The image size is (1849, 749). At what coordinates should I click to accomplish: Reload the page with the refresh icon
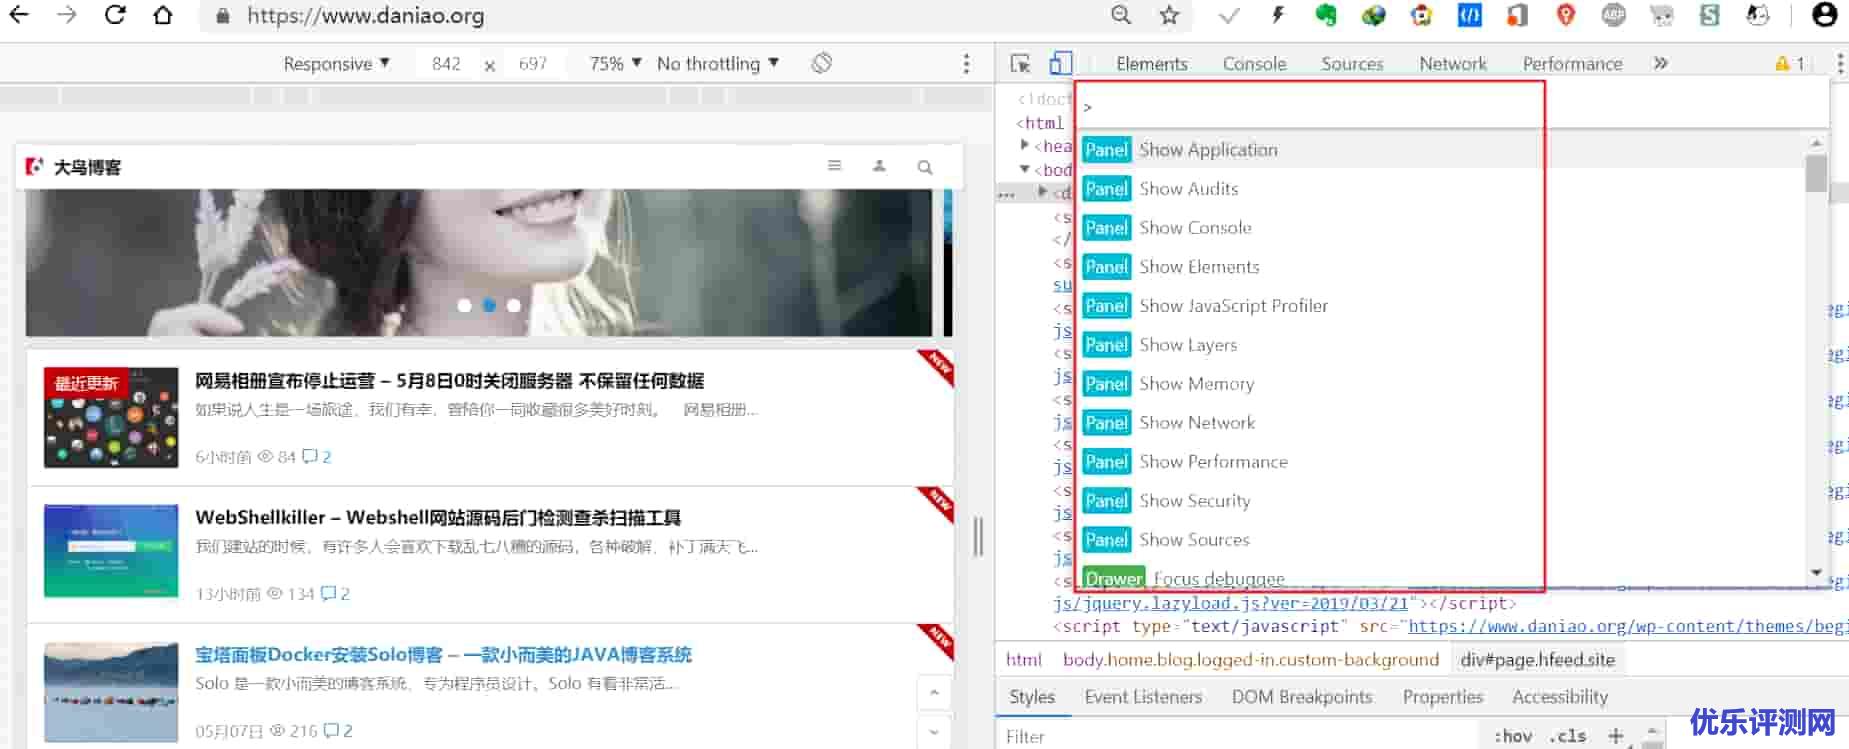pyautogui.click(x=115, y=15)
